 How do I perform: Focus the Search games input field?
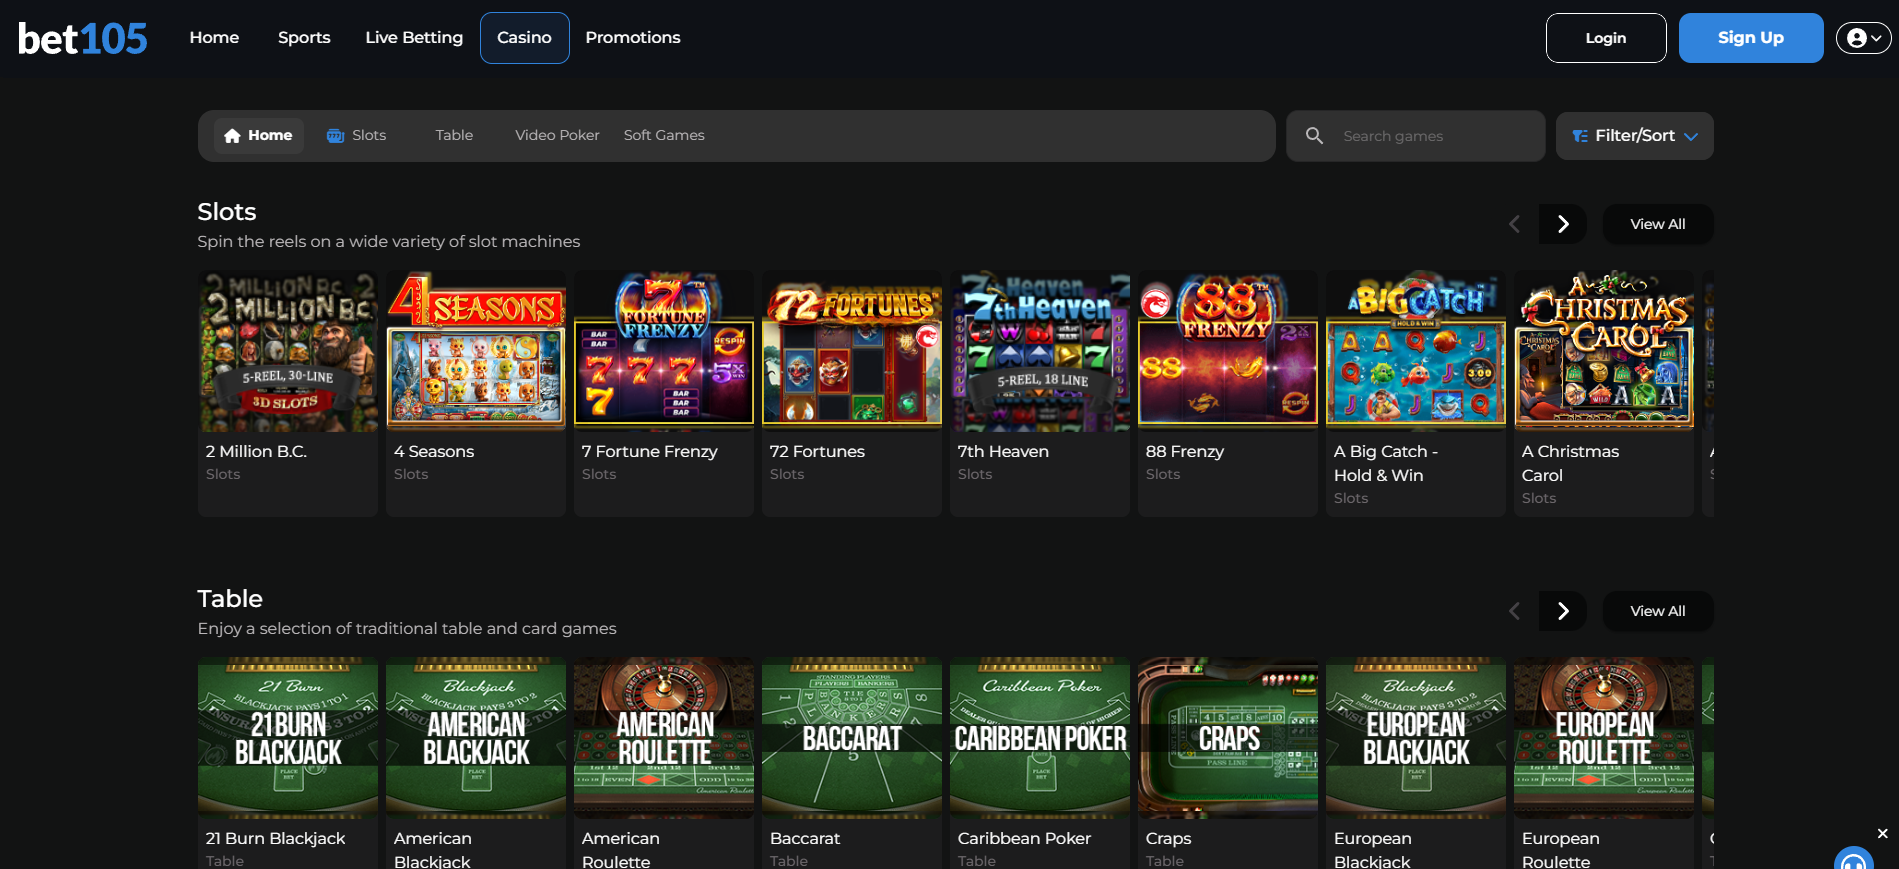[x=1416, y=136]
